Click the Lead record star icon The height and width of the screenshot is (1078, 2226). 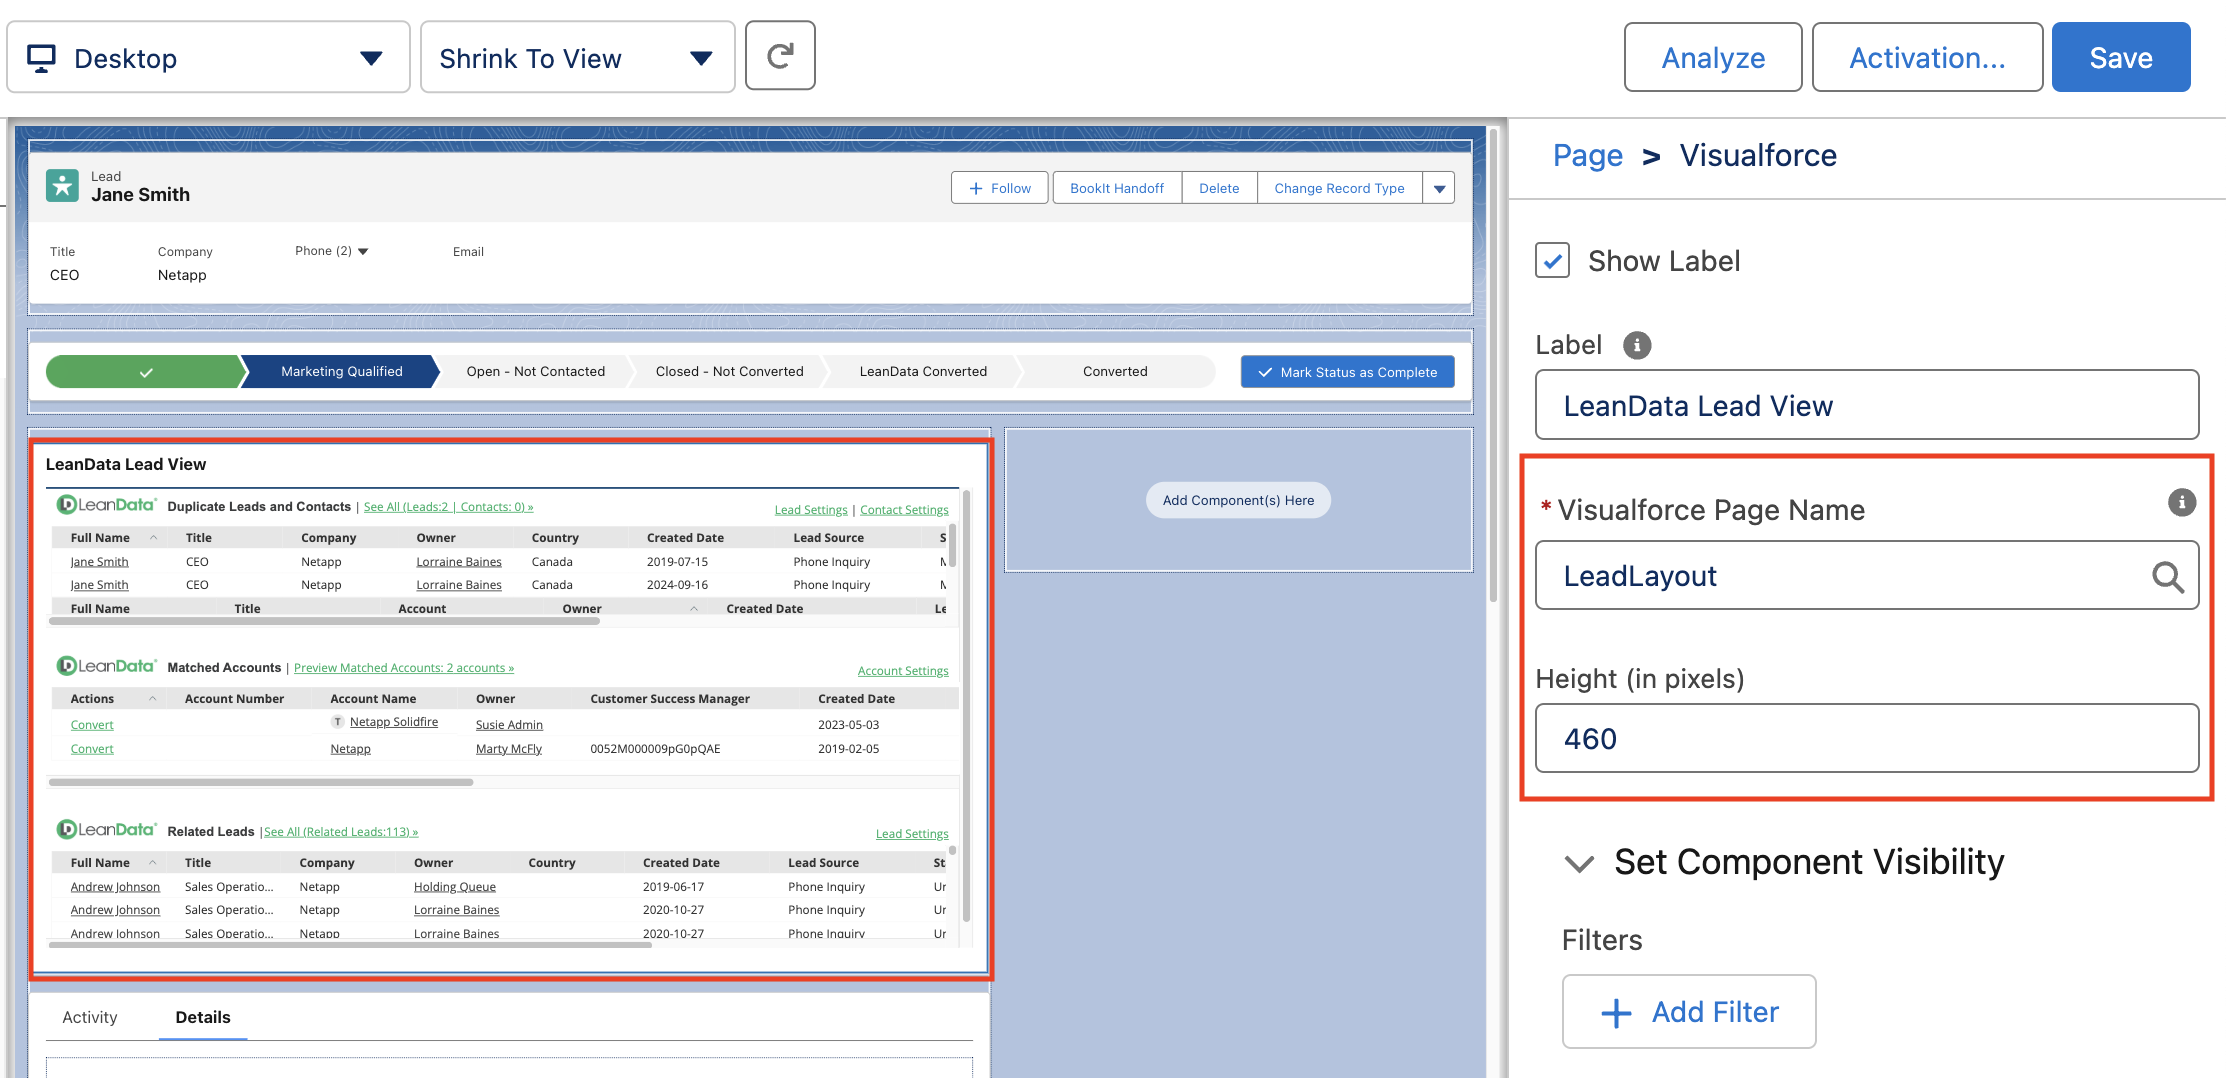[x=62, y=185]
